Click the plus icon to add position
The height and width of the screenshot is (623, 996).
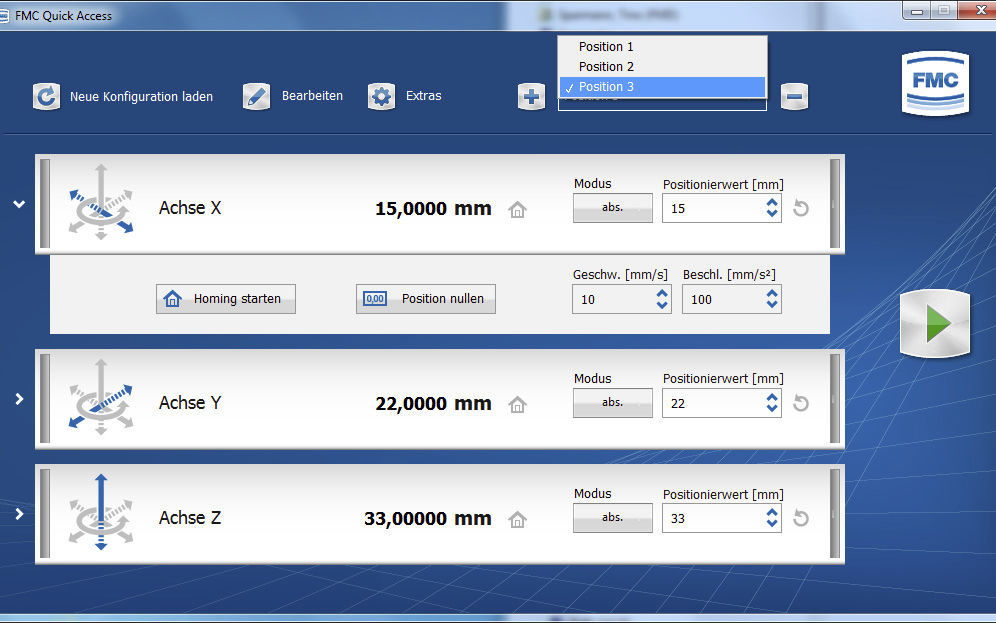point(531,97)
